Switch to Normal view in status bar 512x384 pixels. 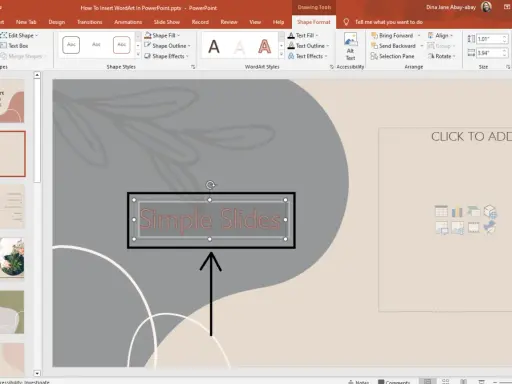coord(428,381)
